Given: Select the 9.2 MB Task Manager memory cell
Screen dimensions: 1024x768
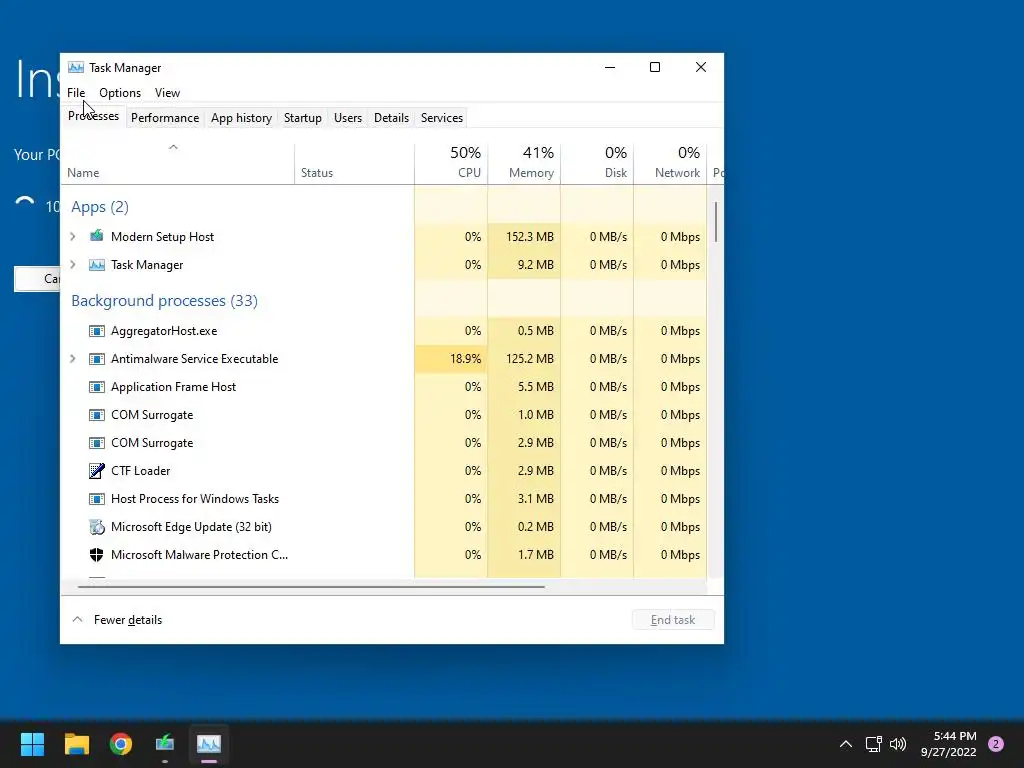Looking at the screenshot, I should click(x=524, y=264).
